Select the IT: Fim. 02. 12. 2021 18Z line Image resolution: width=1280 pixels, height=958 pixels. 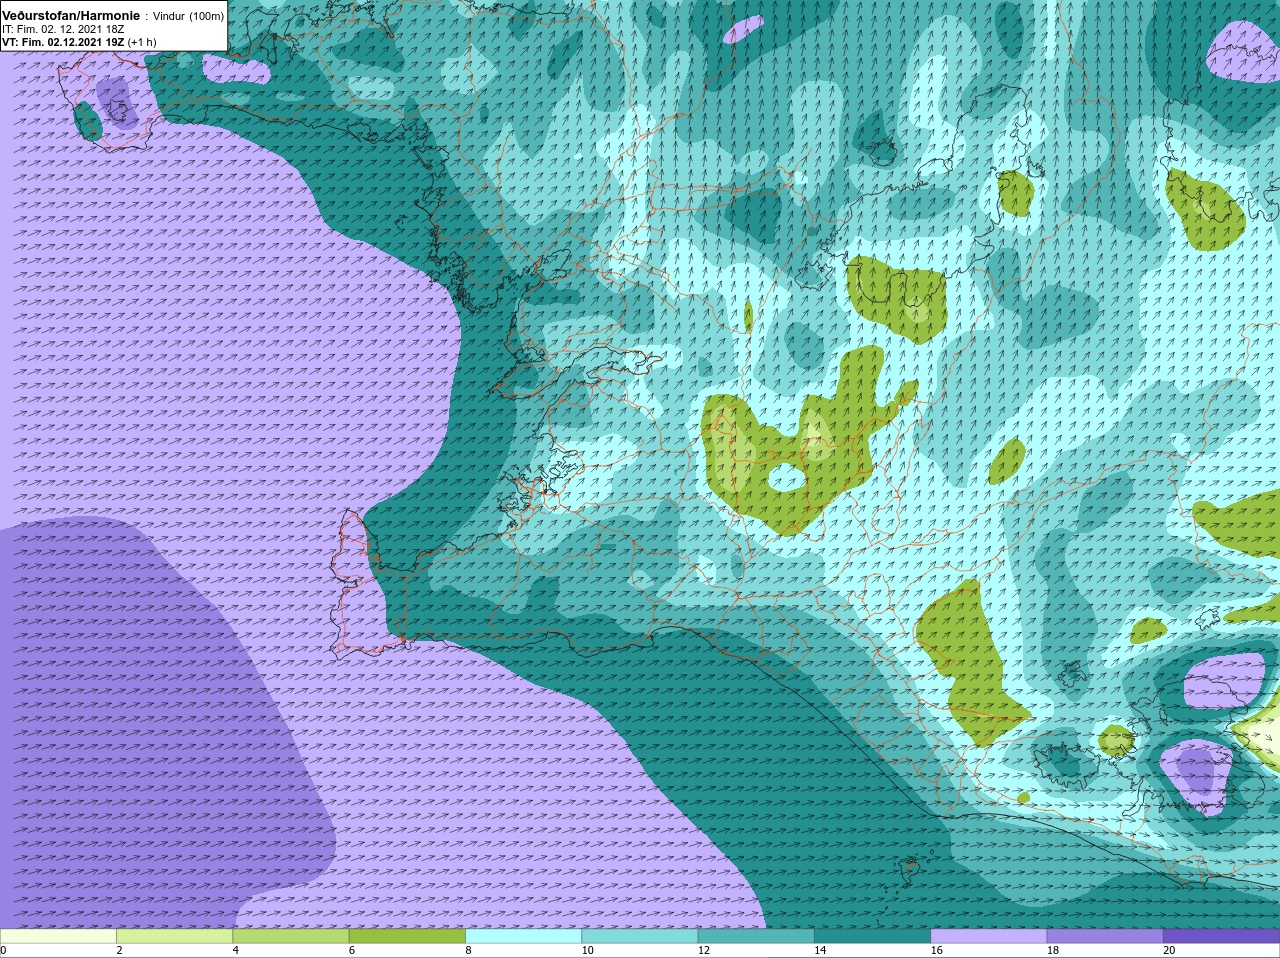click(63, 30)
